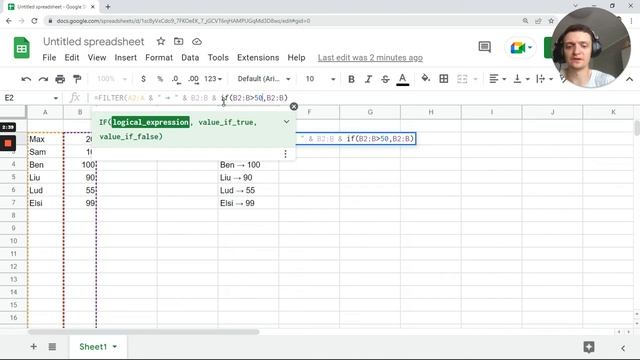Open the font family dropdown
Image resolution: width=640 pixels, height=360 pixels.
(x=264, y=79)
